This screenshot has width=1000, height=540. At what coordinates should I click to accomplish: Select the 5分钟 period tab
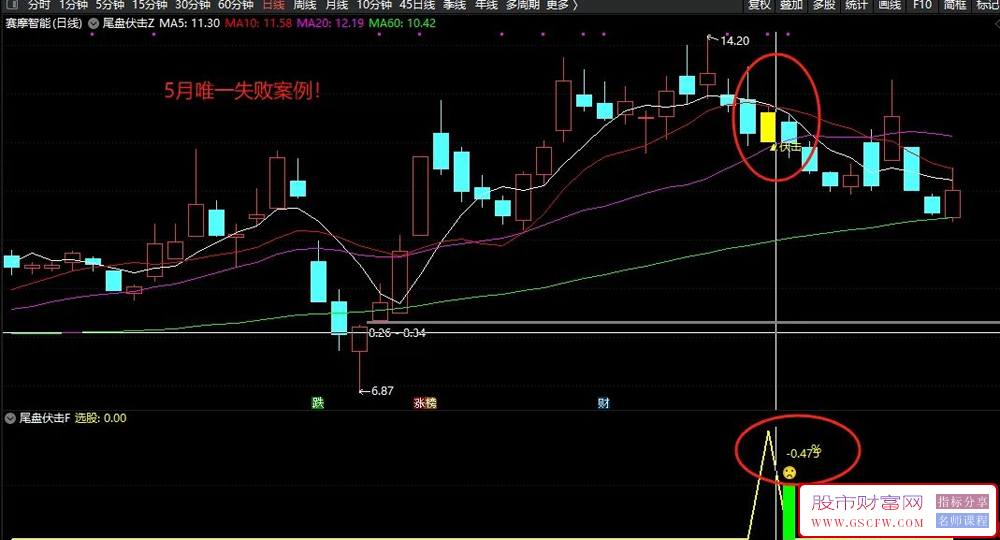click(x=110, y=4)
